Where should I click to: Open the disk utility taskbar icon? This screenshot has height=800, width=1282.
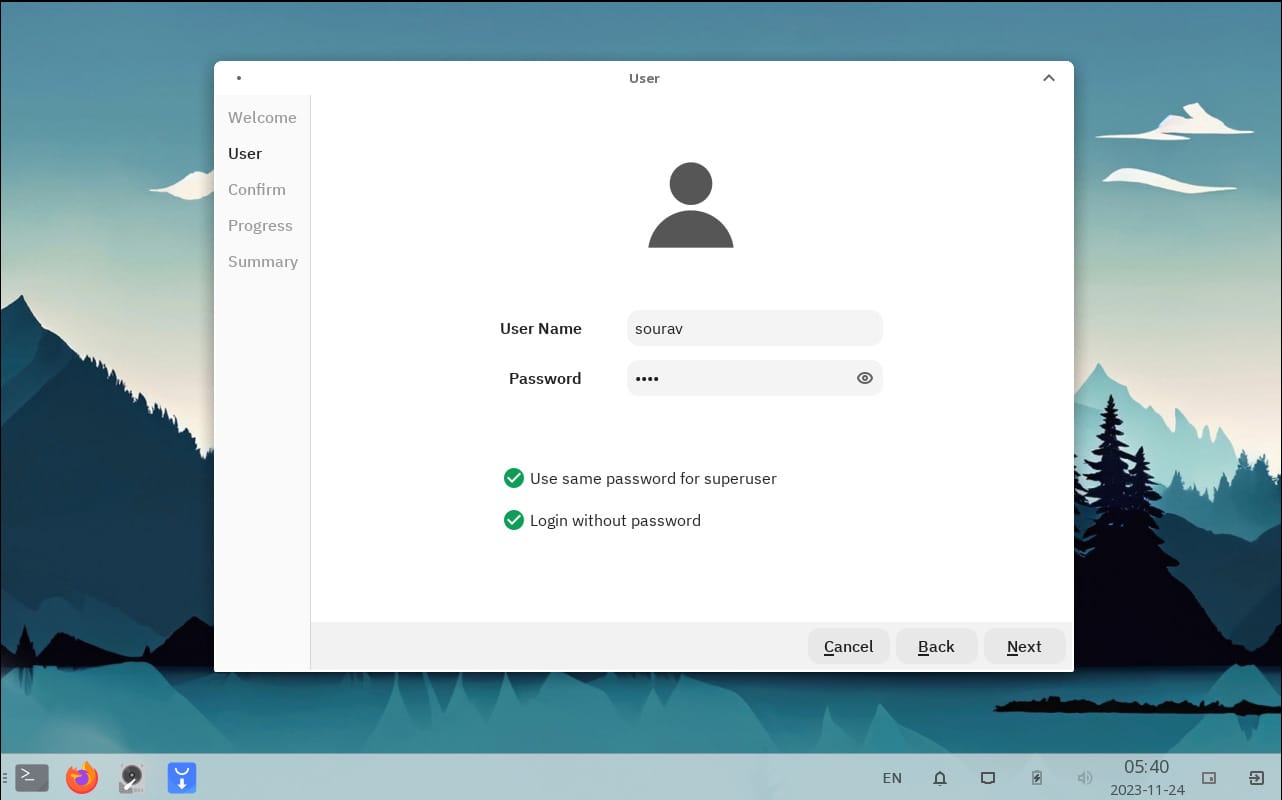pos(131,777)
